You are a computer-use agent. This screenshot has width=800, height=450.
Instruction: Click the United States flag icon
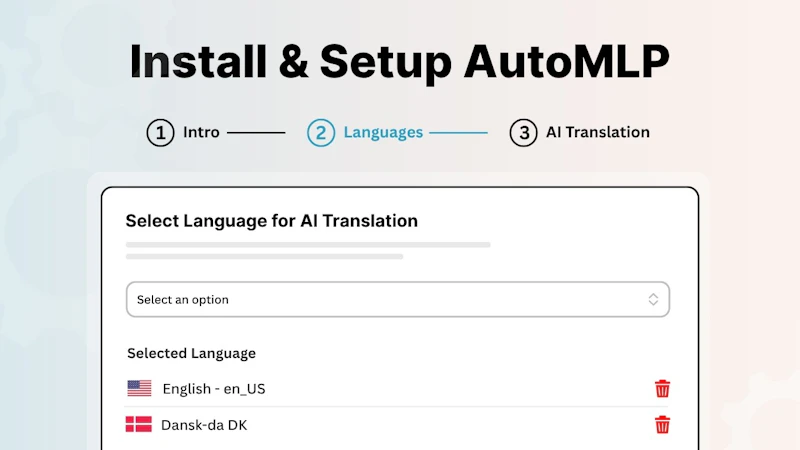click(x=139, y=388)
